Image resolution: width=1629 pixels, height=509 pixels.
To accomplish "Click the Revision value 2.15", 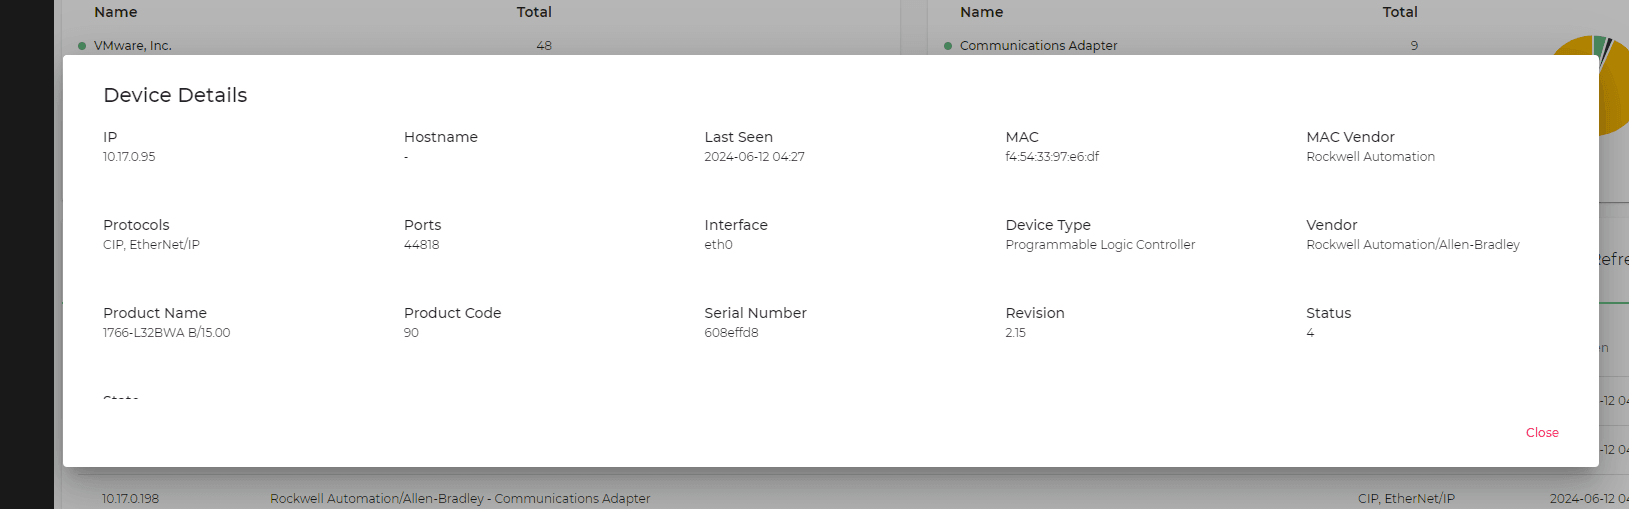I will (1015, 333).
